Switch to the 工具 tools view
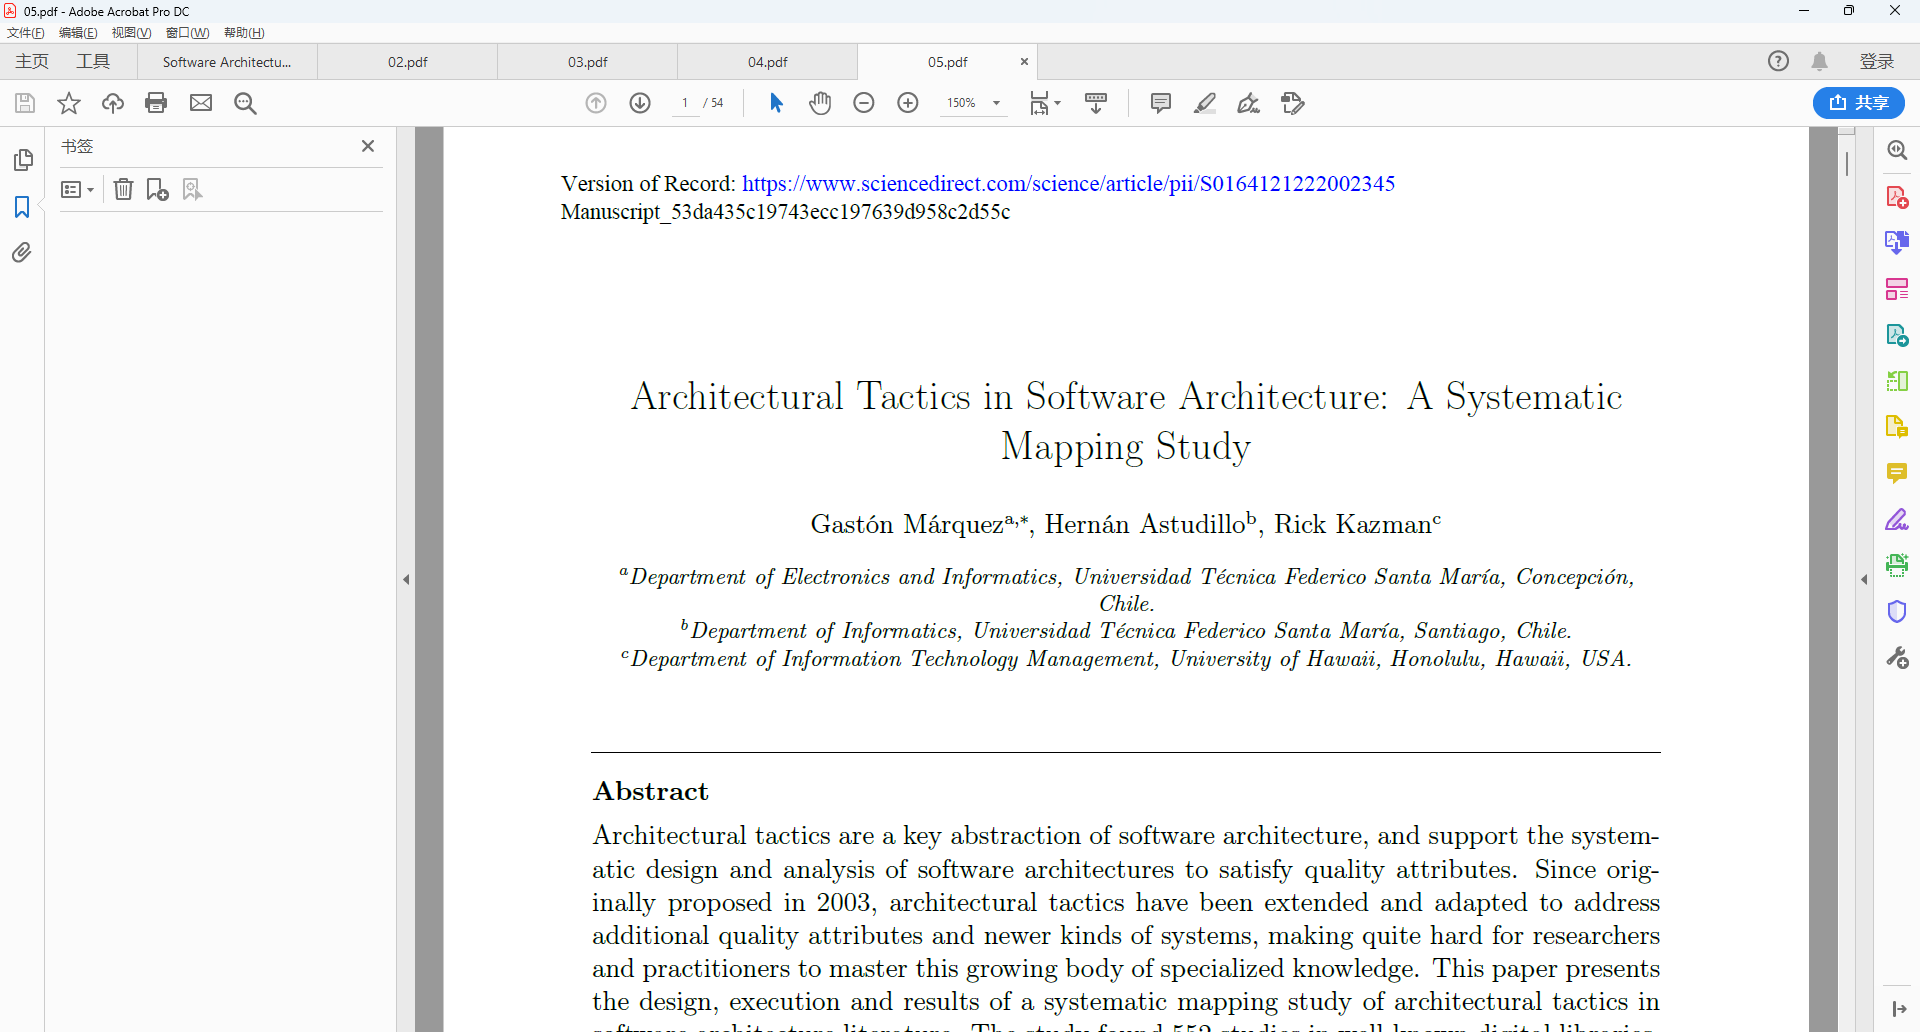Image resolution: width=1920 pixels, height=1032 pixels. click(93, 62)
